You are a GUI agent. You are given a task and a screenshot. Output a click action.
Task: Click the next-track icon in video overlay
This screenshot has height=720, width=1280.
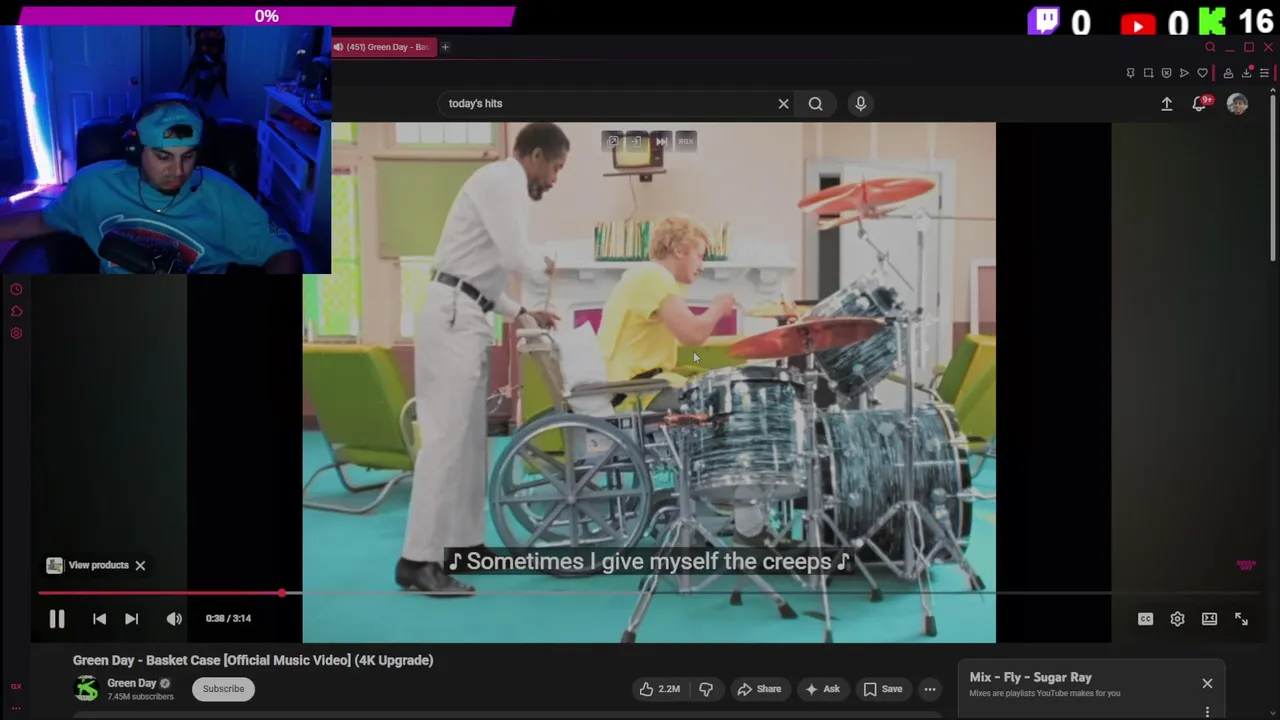pyautogui.click(x=661, y=141)
